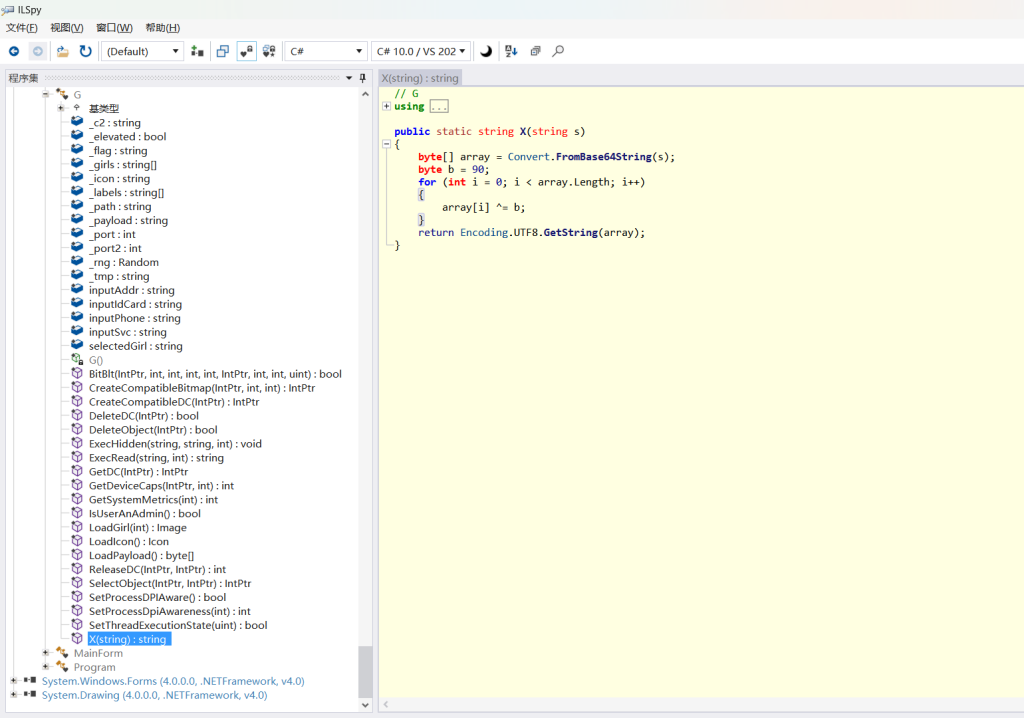Open search with the magnifier icon
1024x718 pixels.
tap(558, 51)
